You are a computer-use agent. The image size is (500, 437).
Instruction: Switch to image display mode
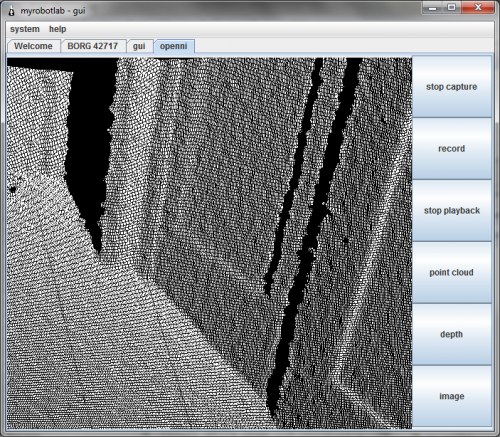(451, 396)
